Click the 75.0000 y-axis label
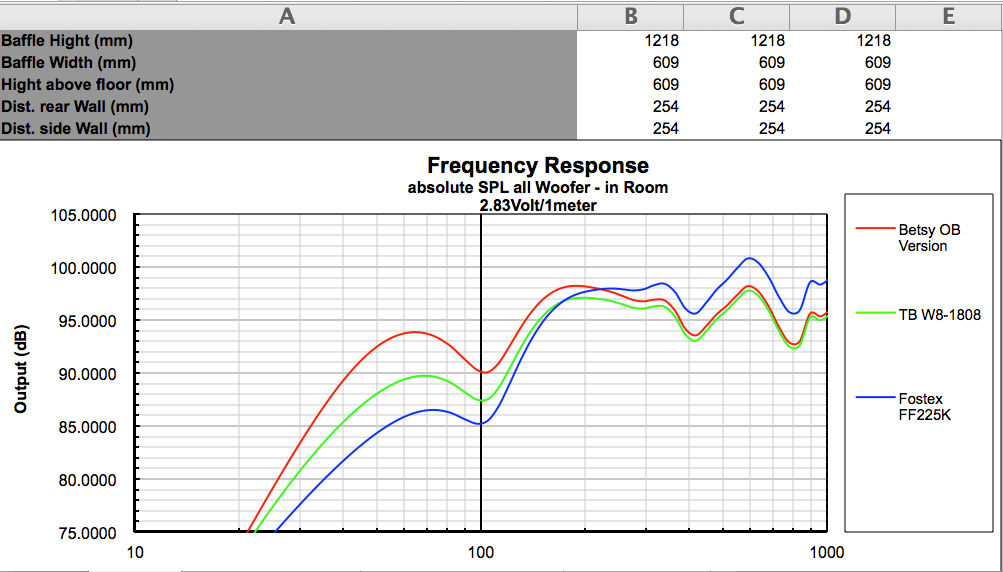 point(87,533)
